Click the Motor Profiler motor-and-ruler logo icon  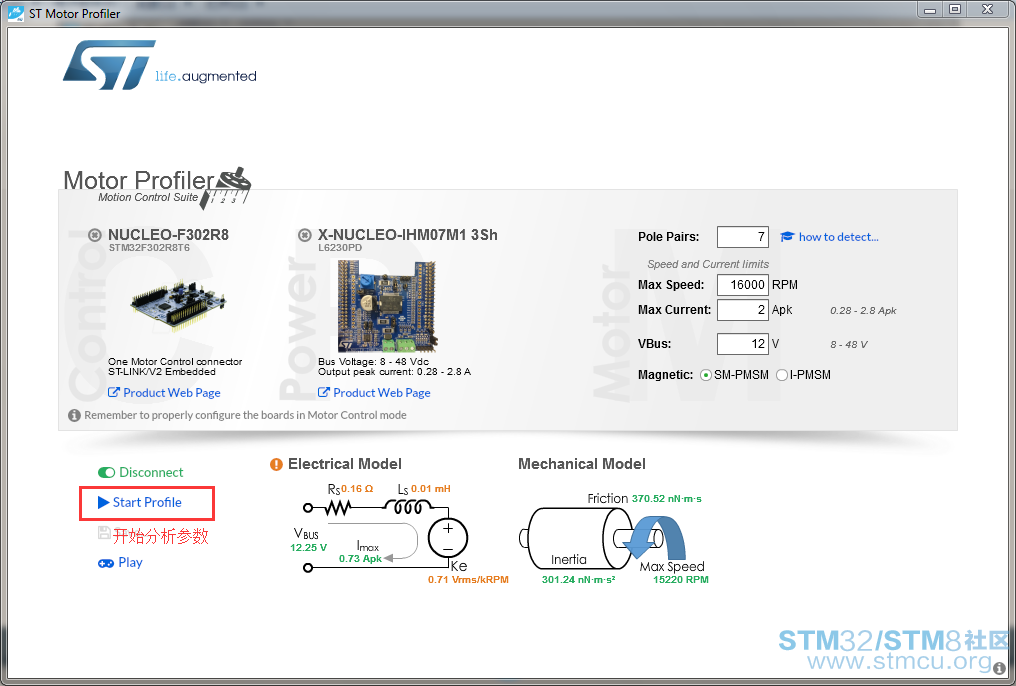point(226,188)
